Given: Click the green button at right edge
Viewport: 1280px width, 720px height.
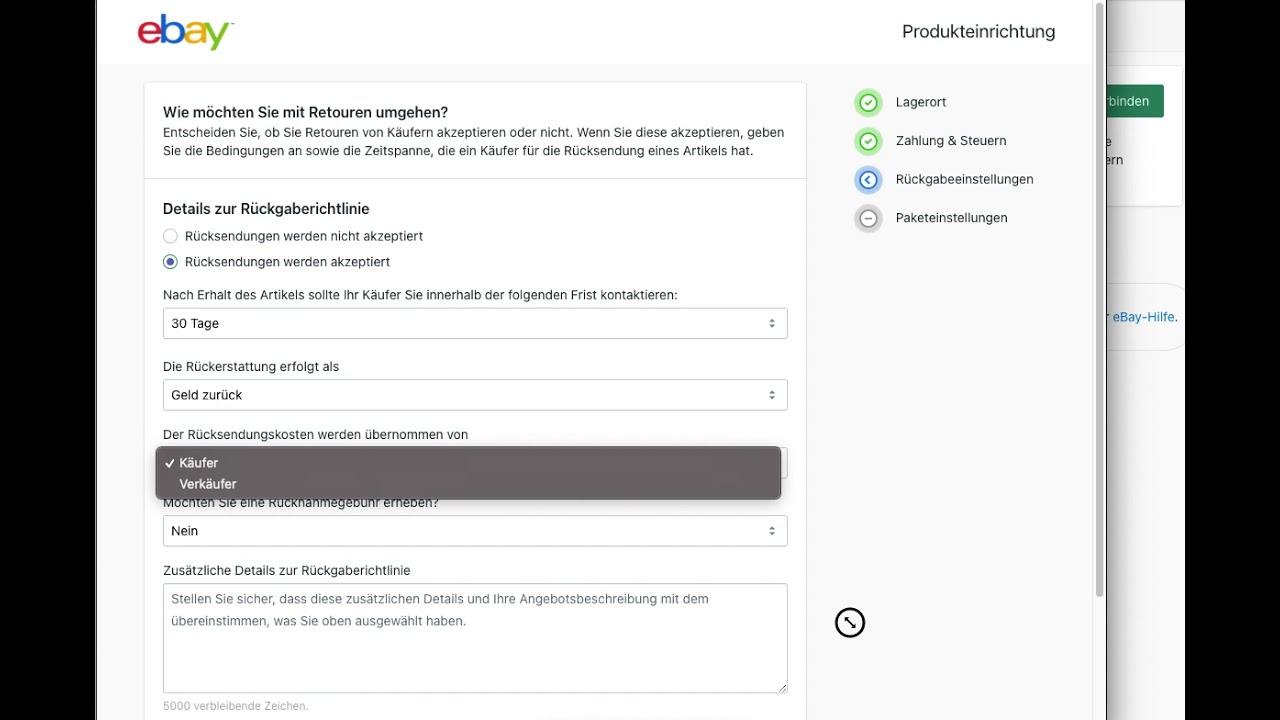Looking at the screenshot, I should click(1133, 101).
